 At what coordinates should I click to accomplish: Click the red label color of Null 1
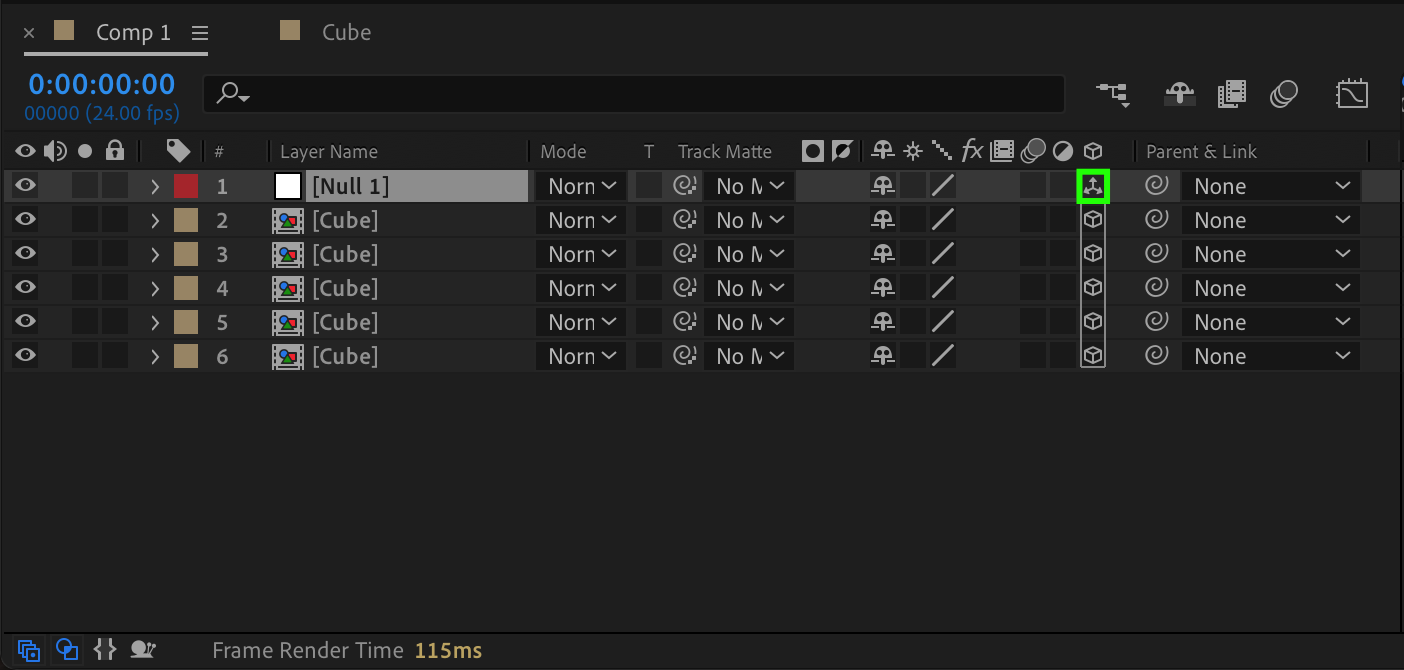pyautogui.click(x=186, y=186)
